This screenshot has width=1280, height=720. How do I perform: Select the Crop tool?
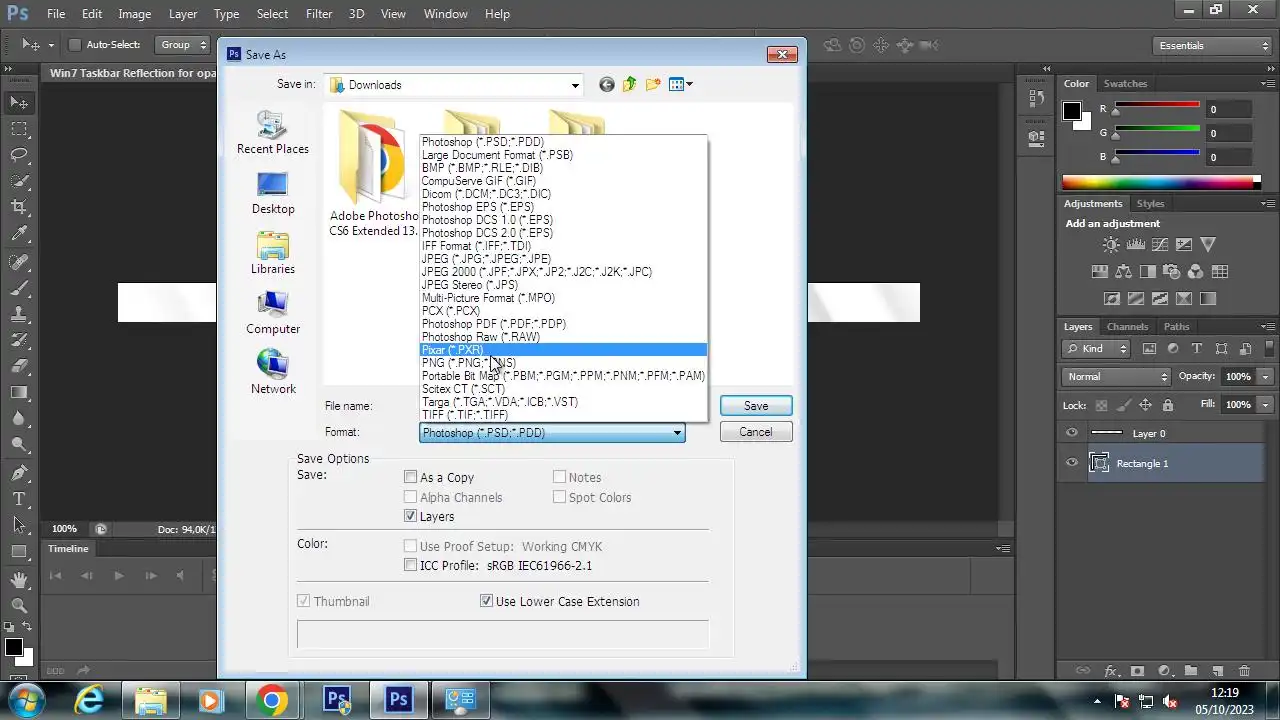tap(19, 207)
